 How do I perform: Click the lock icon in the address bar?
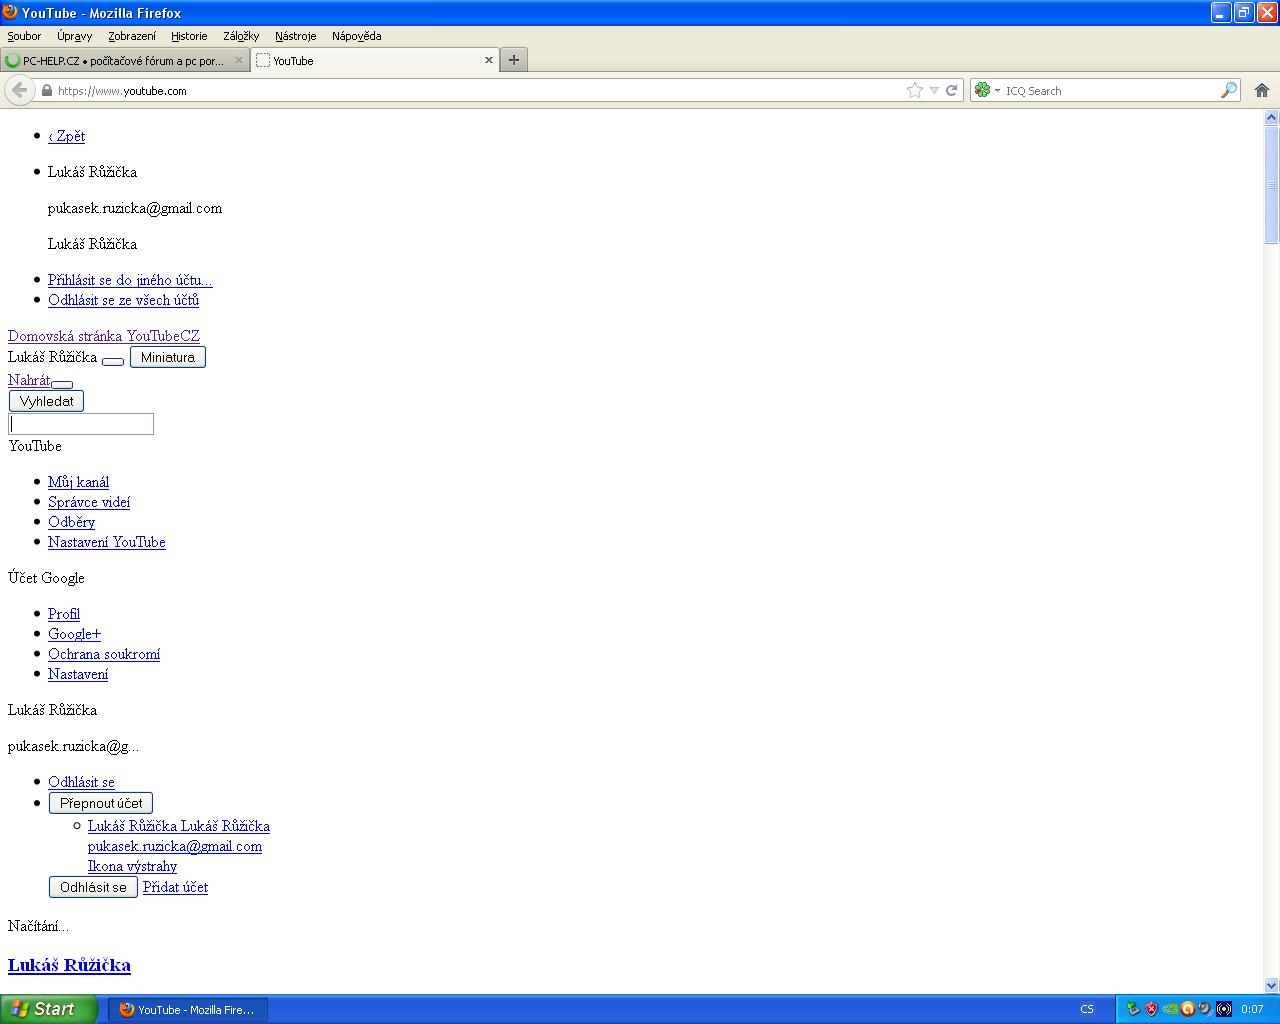coord(46,90)
